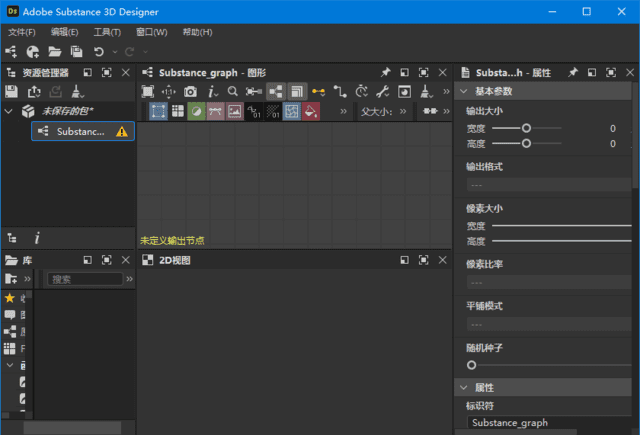The image size is (640, 435).
Task: Open the 工具(T) menu
Action: click(x=107, y=32)
